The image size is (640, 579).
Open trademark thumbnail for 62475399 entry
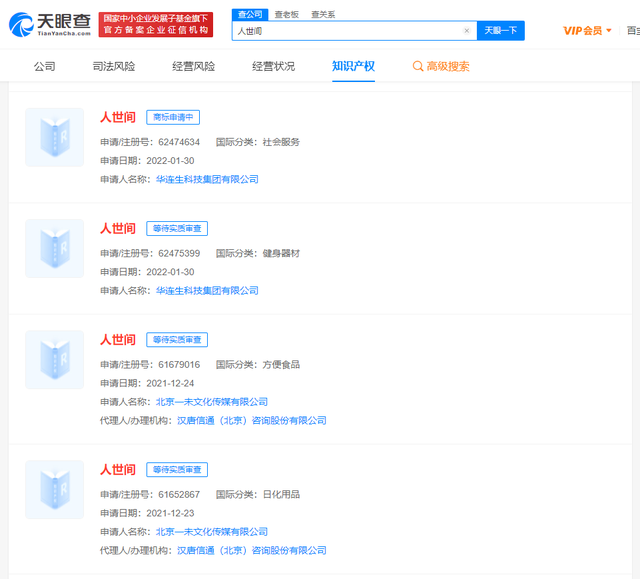point(55,248)
